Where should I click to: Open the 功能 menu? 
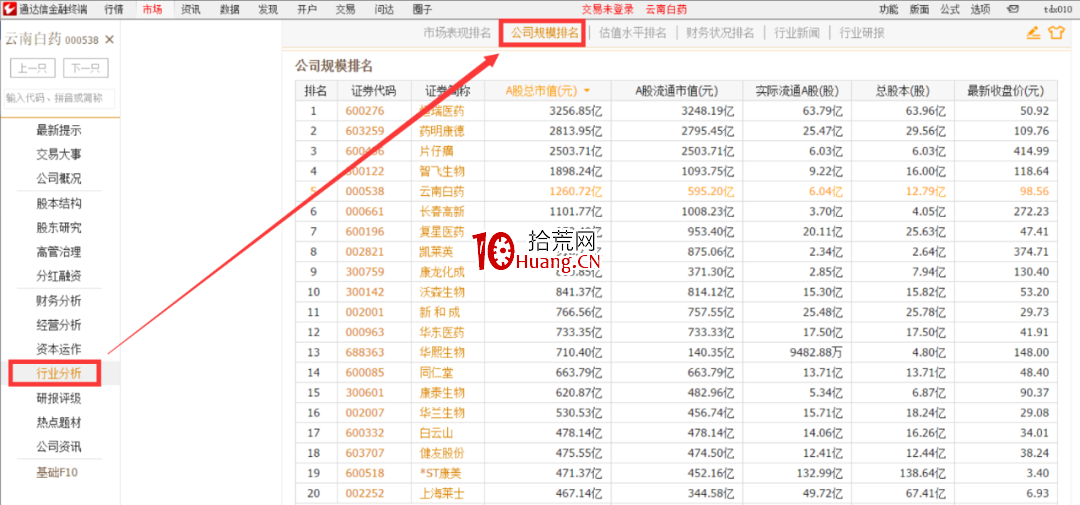click(889, 10)
